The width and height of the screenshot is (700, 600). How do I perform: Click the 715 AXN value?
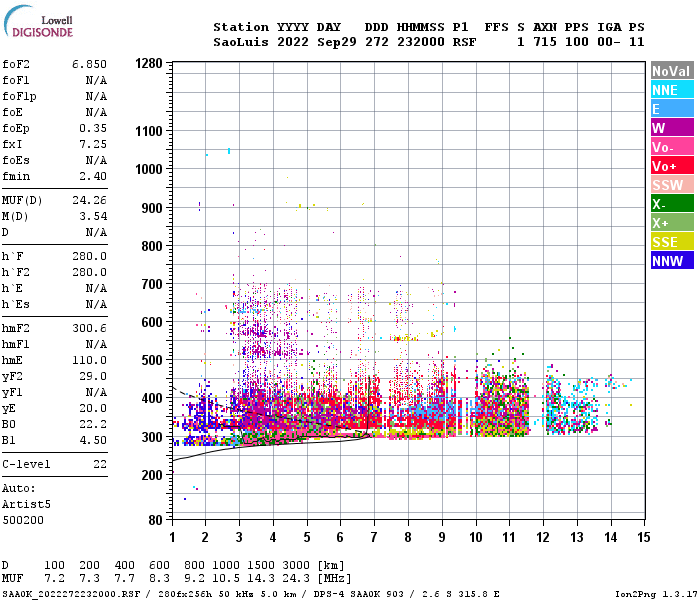(x=545, y=42)
